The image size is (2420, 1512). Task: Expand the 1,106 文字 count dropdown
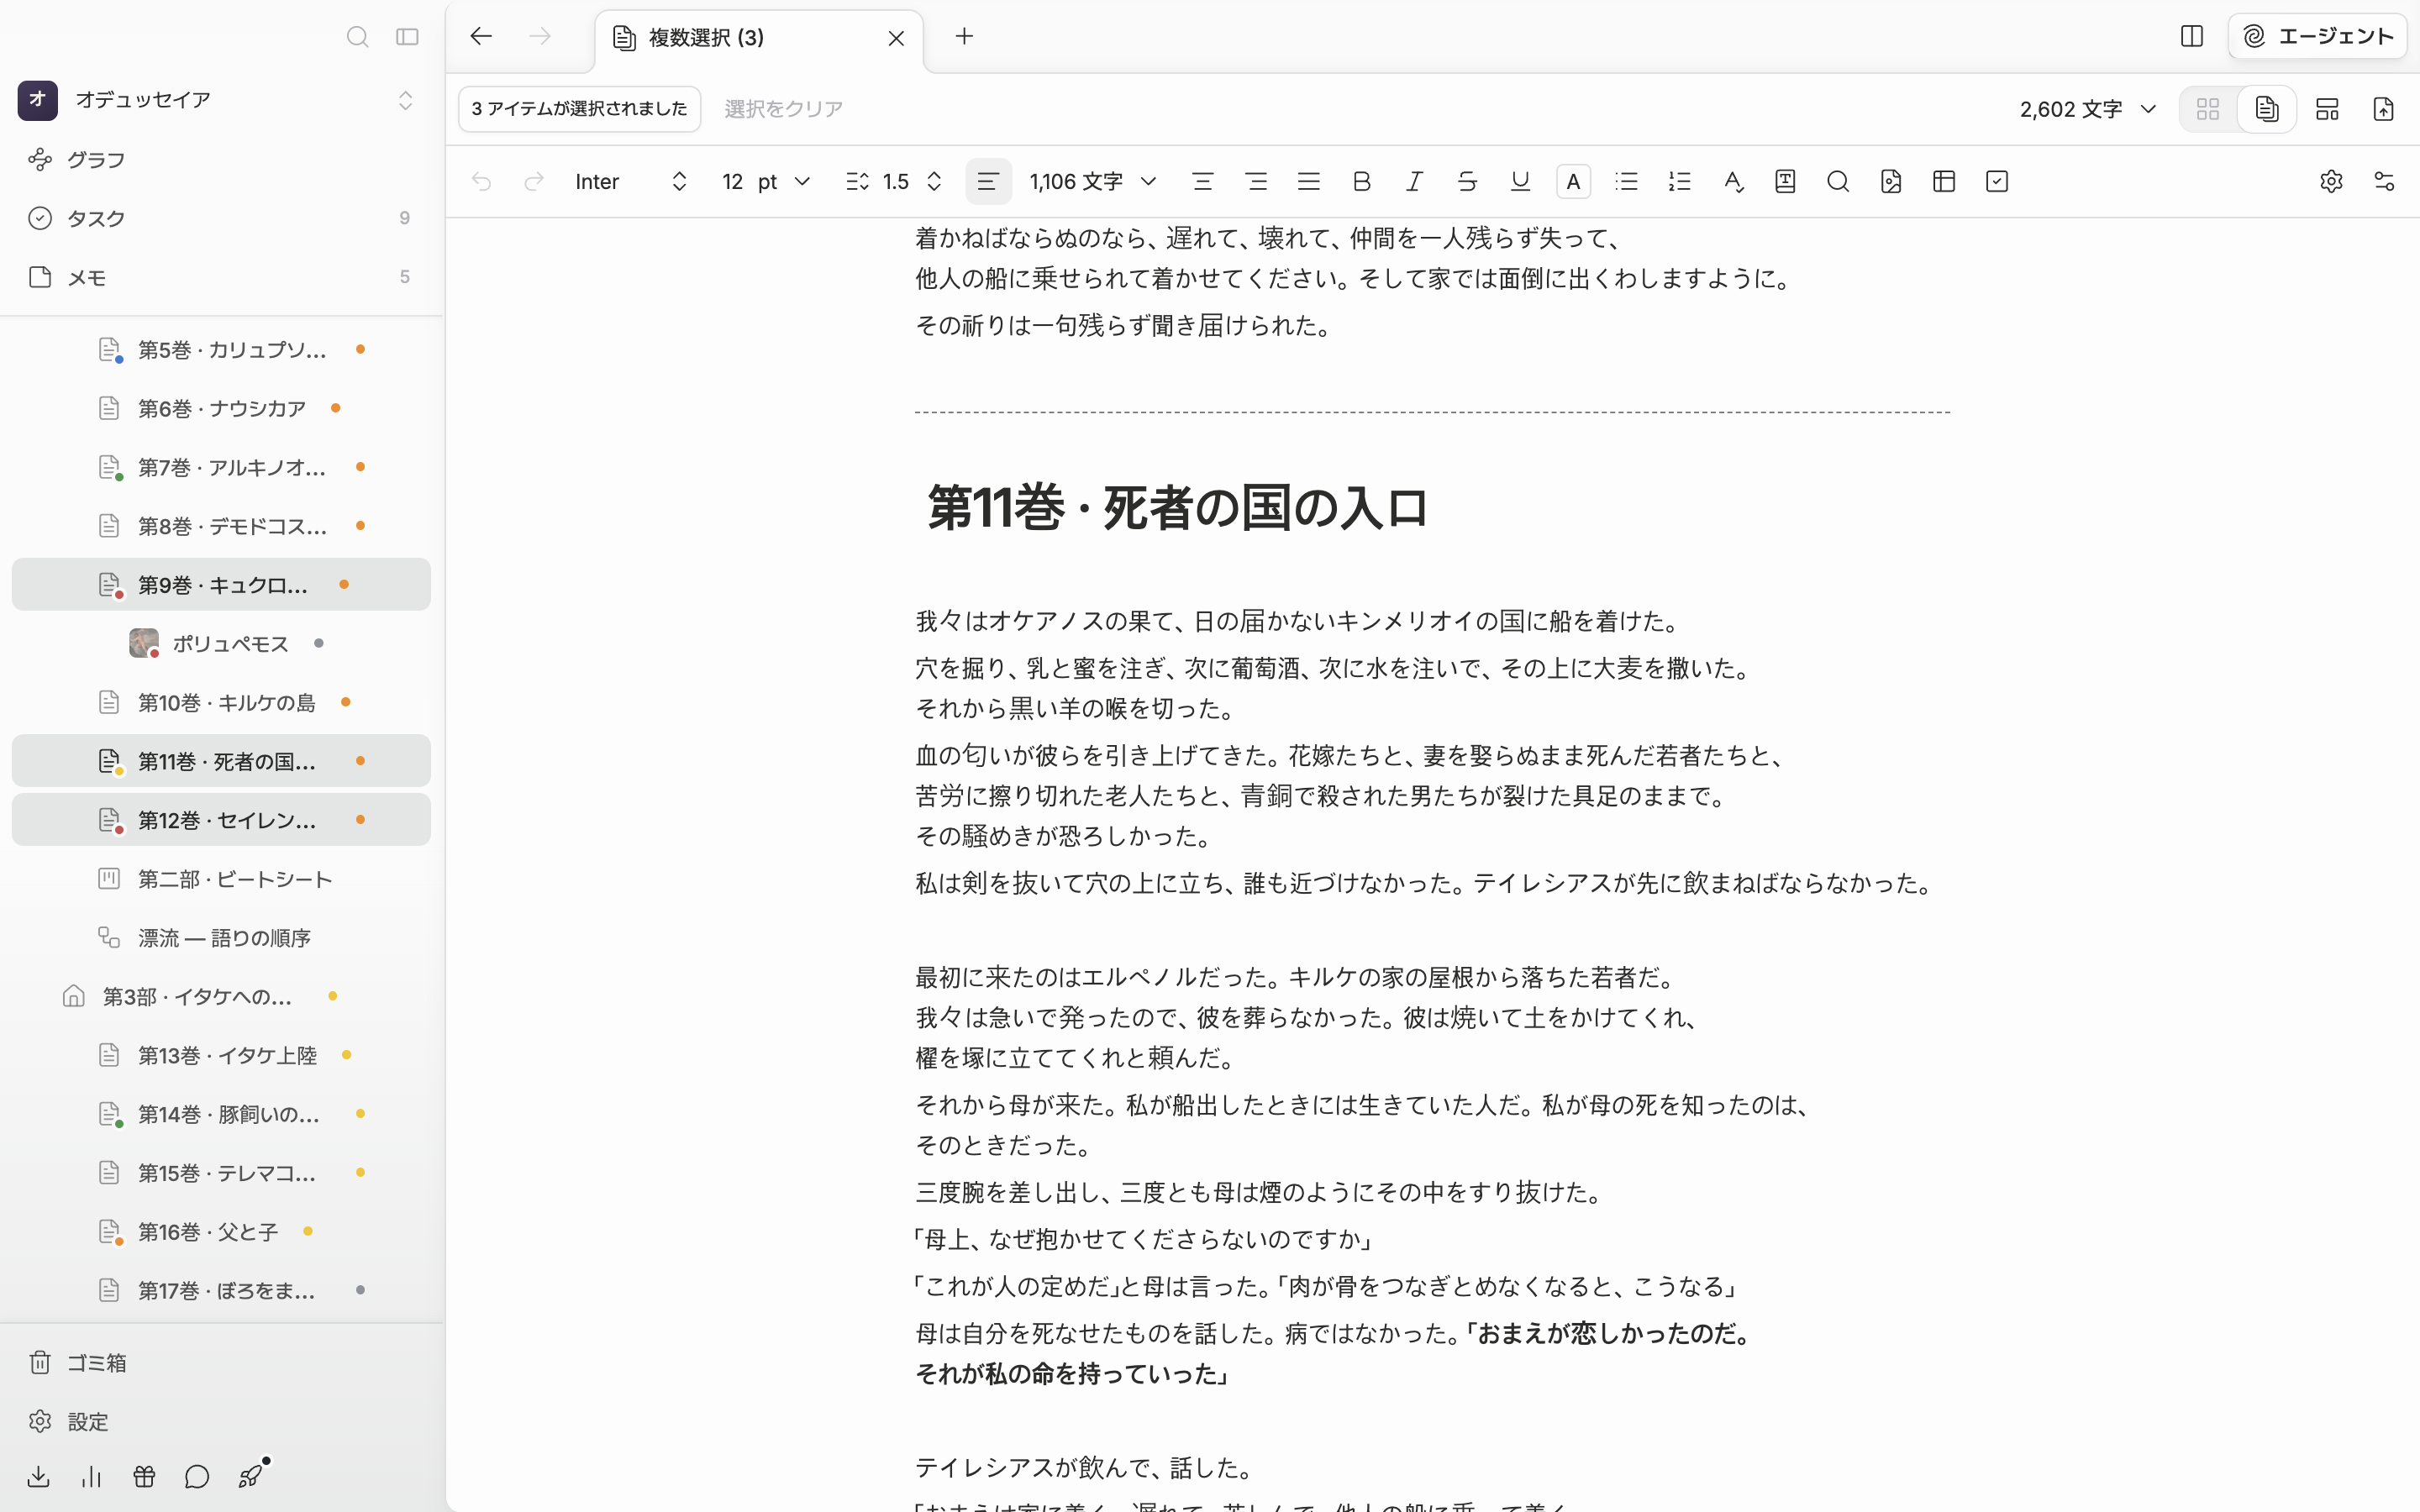point(1093,181)
